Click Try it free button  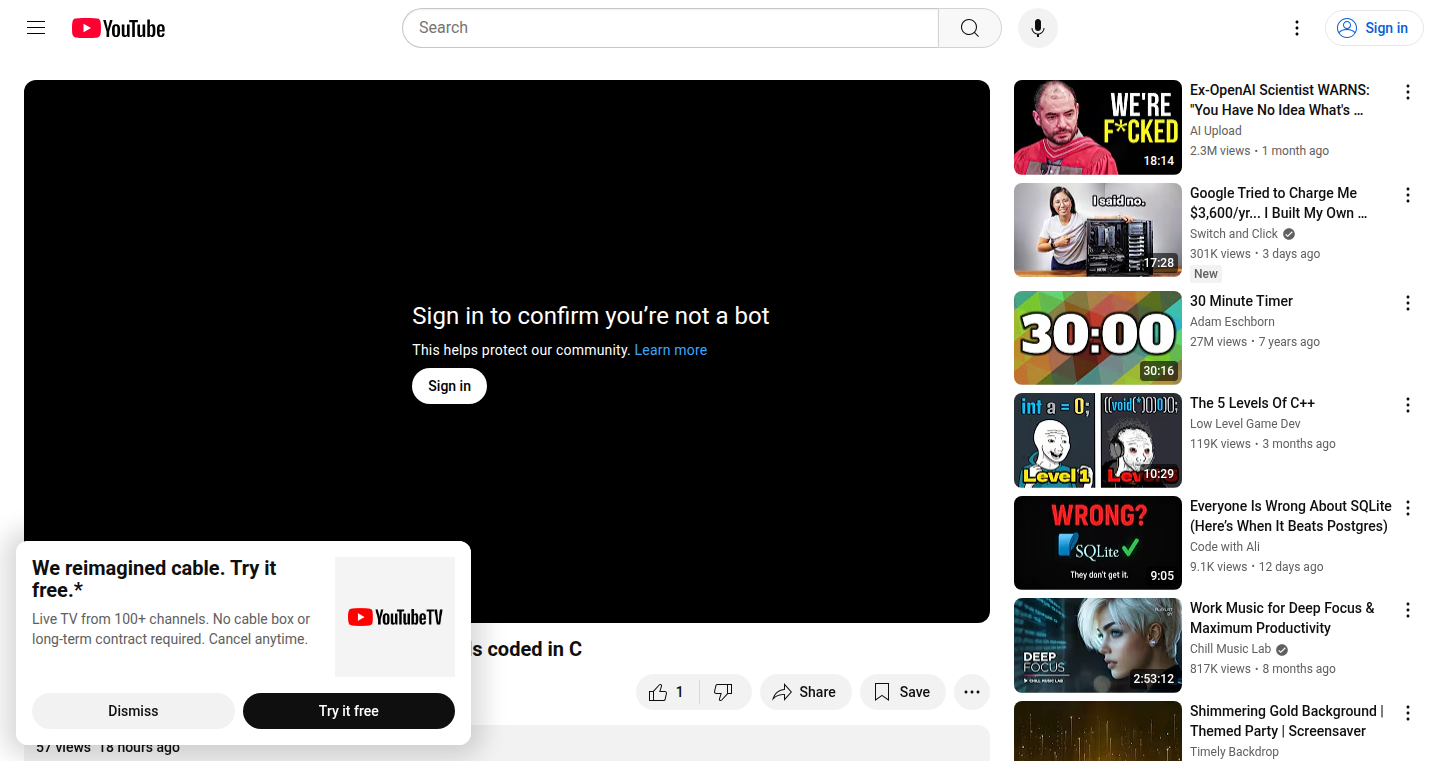click(x=349, y=711)
